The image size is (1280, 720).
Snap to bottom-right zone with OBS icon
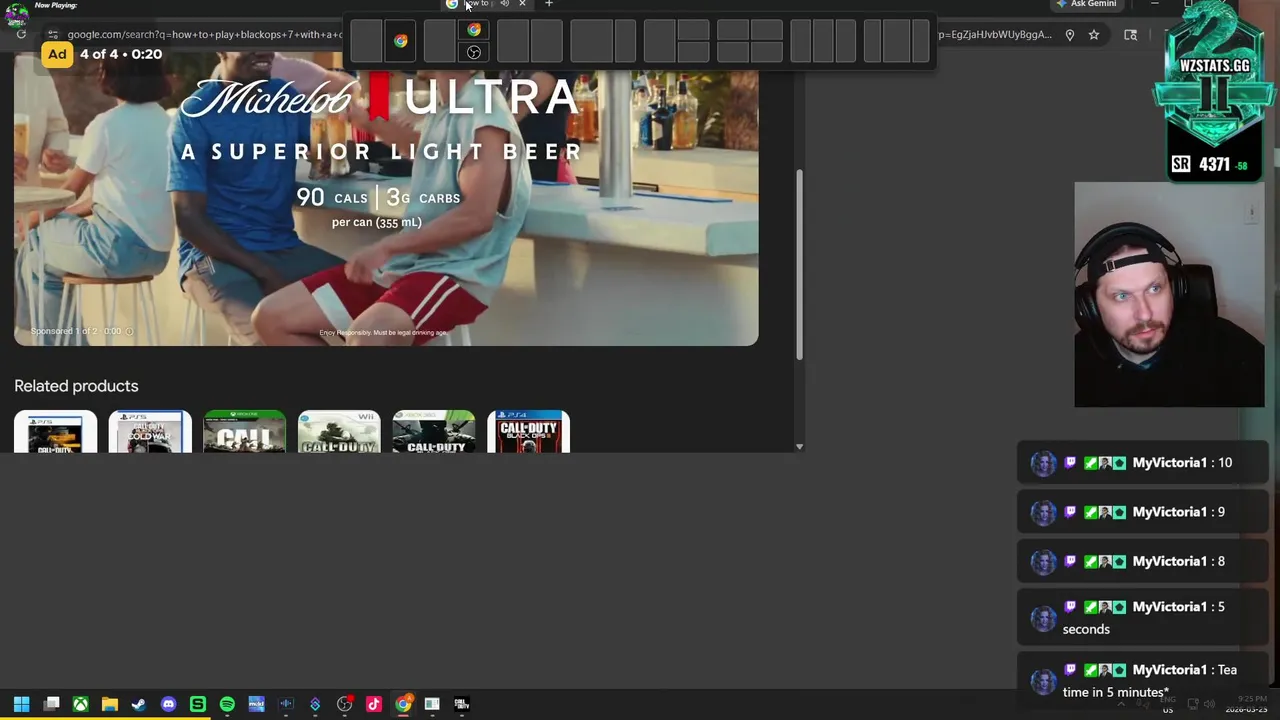pos(474,52)
